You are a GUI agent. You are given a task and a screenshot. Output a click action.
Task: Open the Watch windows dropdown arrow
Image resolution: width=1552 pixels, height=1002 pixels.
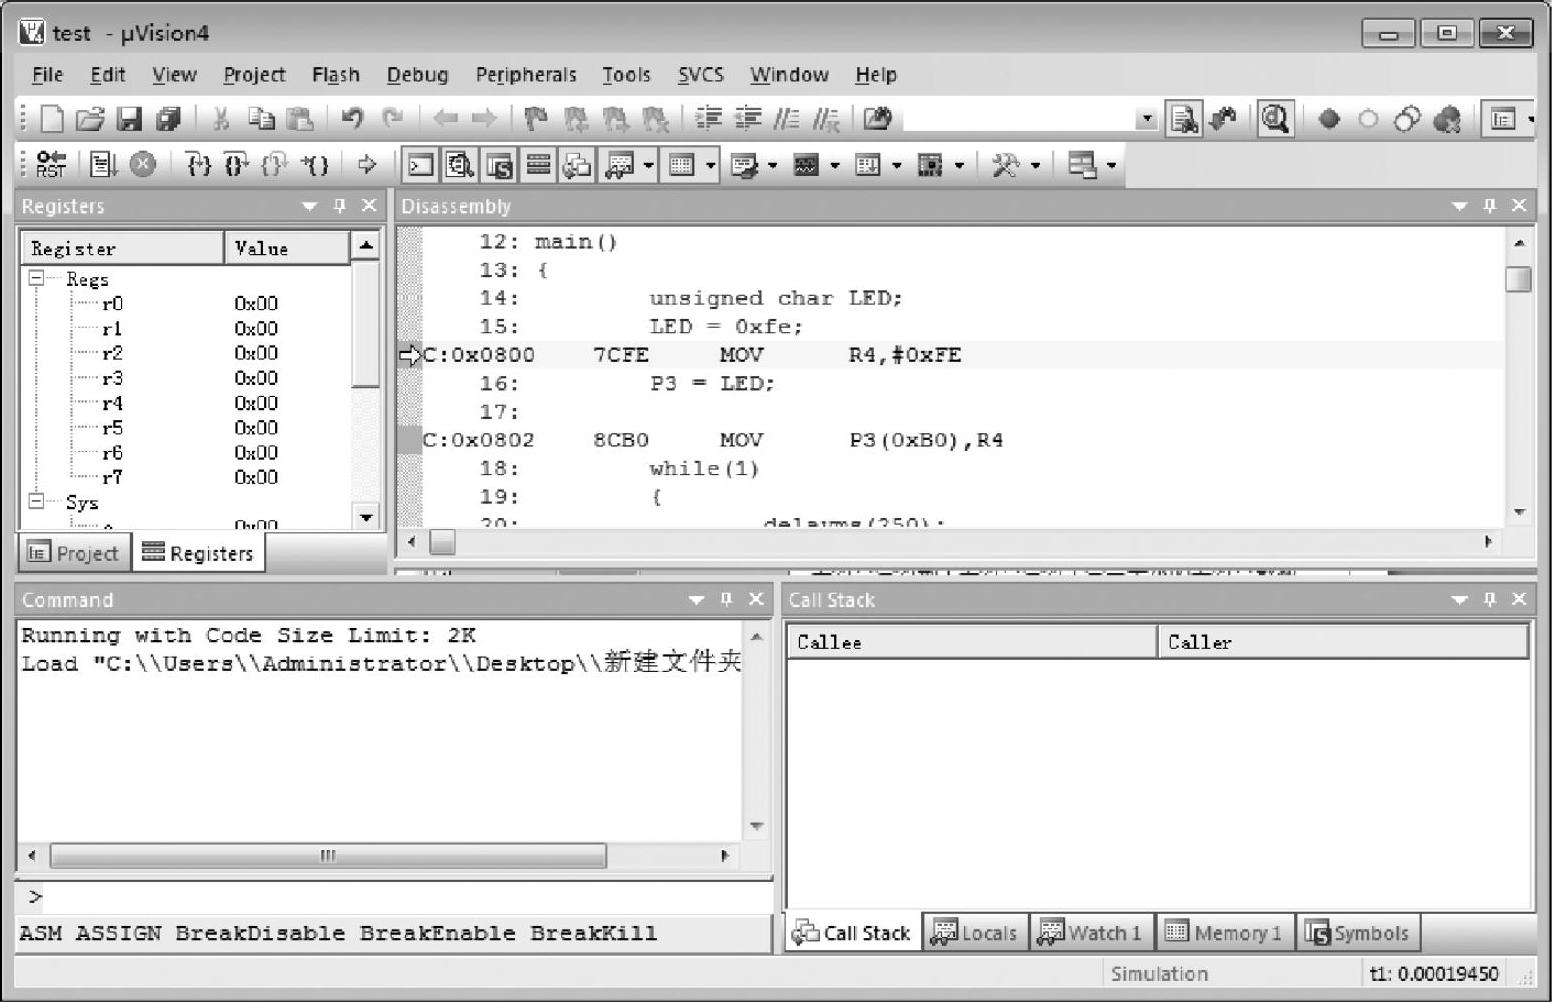pos(649,165)
